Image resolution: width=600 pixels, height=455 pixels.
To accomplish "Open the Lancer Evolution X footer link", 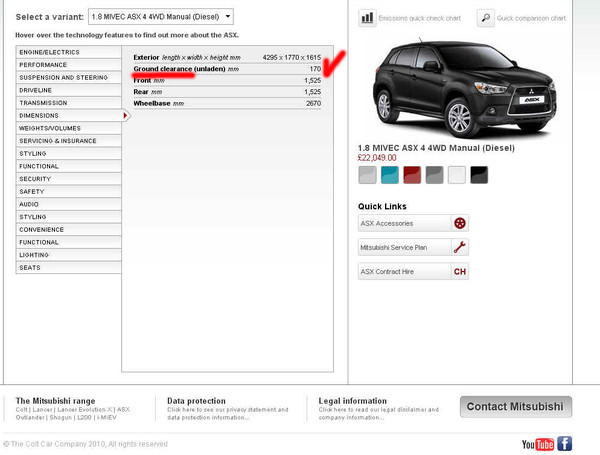I will (x=85, y=409).
